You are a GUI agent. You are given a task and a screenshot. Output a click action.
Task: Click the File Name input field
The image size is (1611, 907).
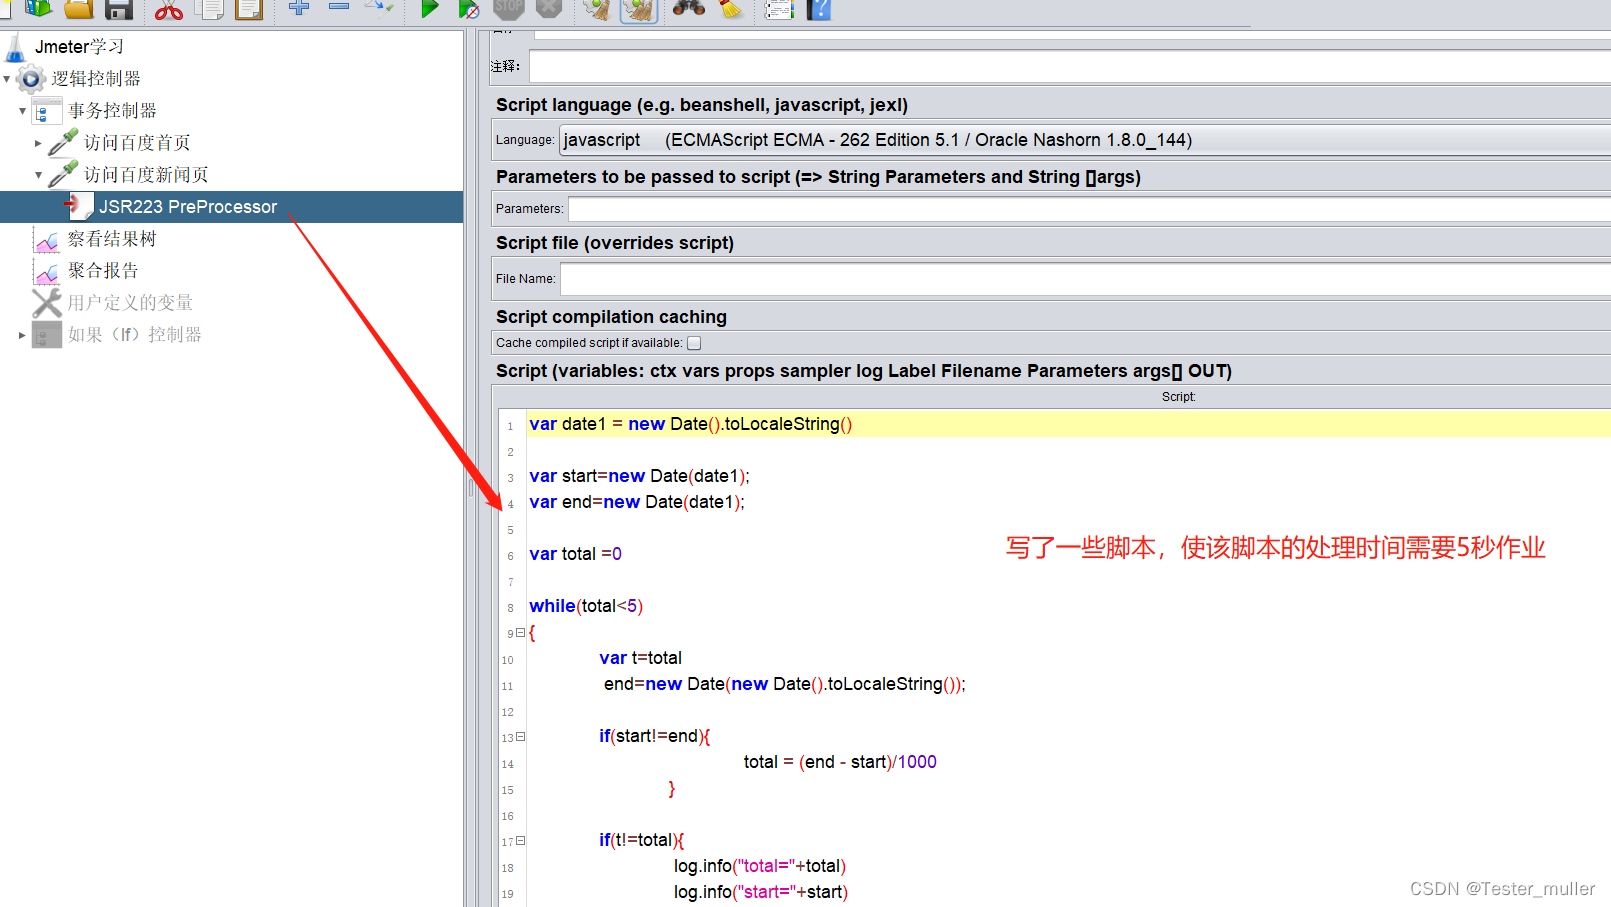[1085, 279]
